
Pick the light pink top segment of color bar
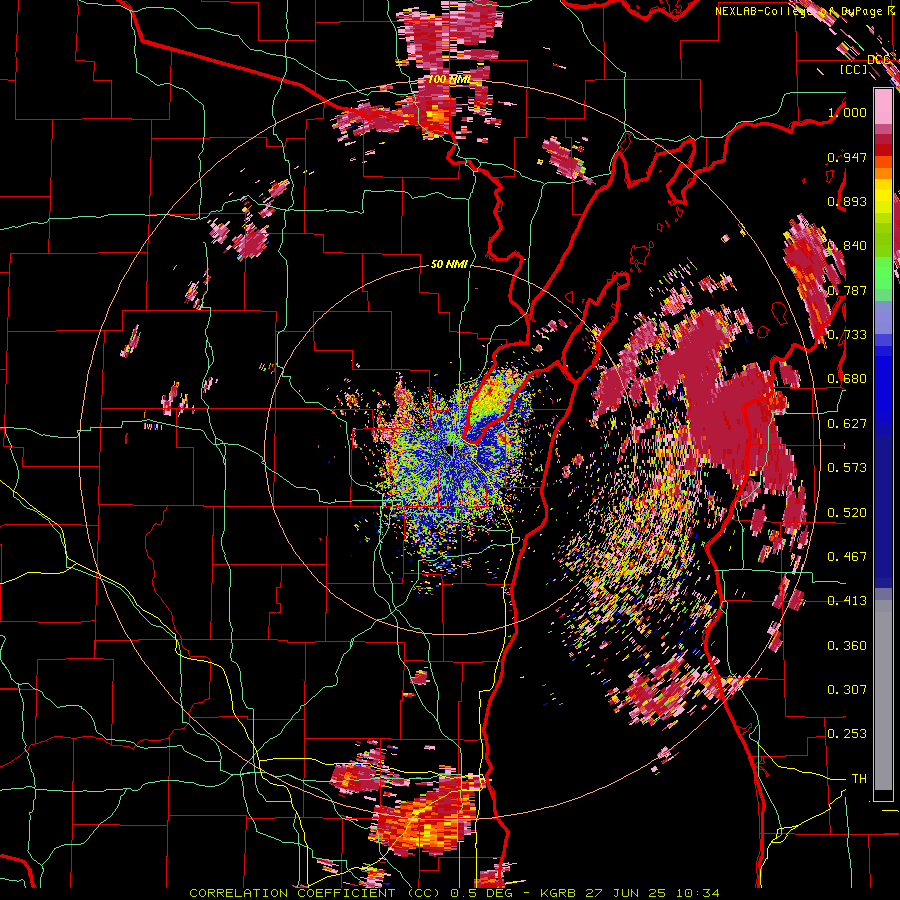tap(883, 107)
